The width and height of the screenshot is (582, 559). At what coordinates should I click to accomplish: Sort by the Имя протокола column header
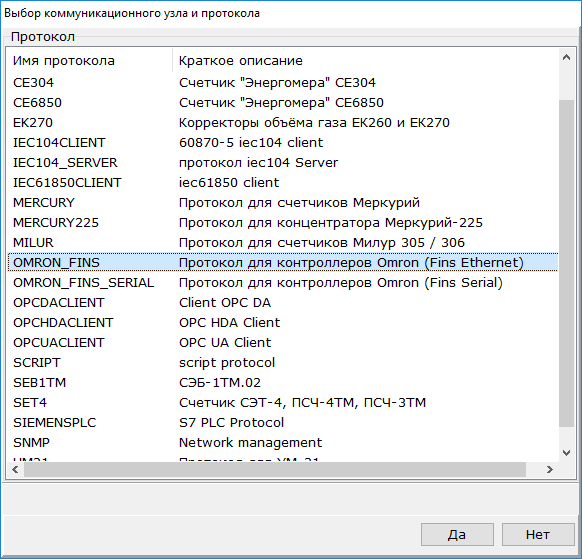coord(90,61)
